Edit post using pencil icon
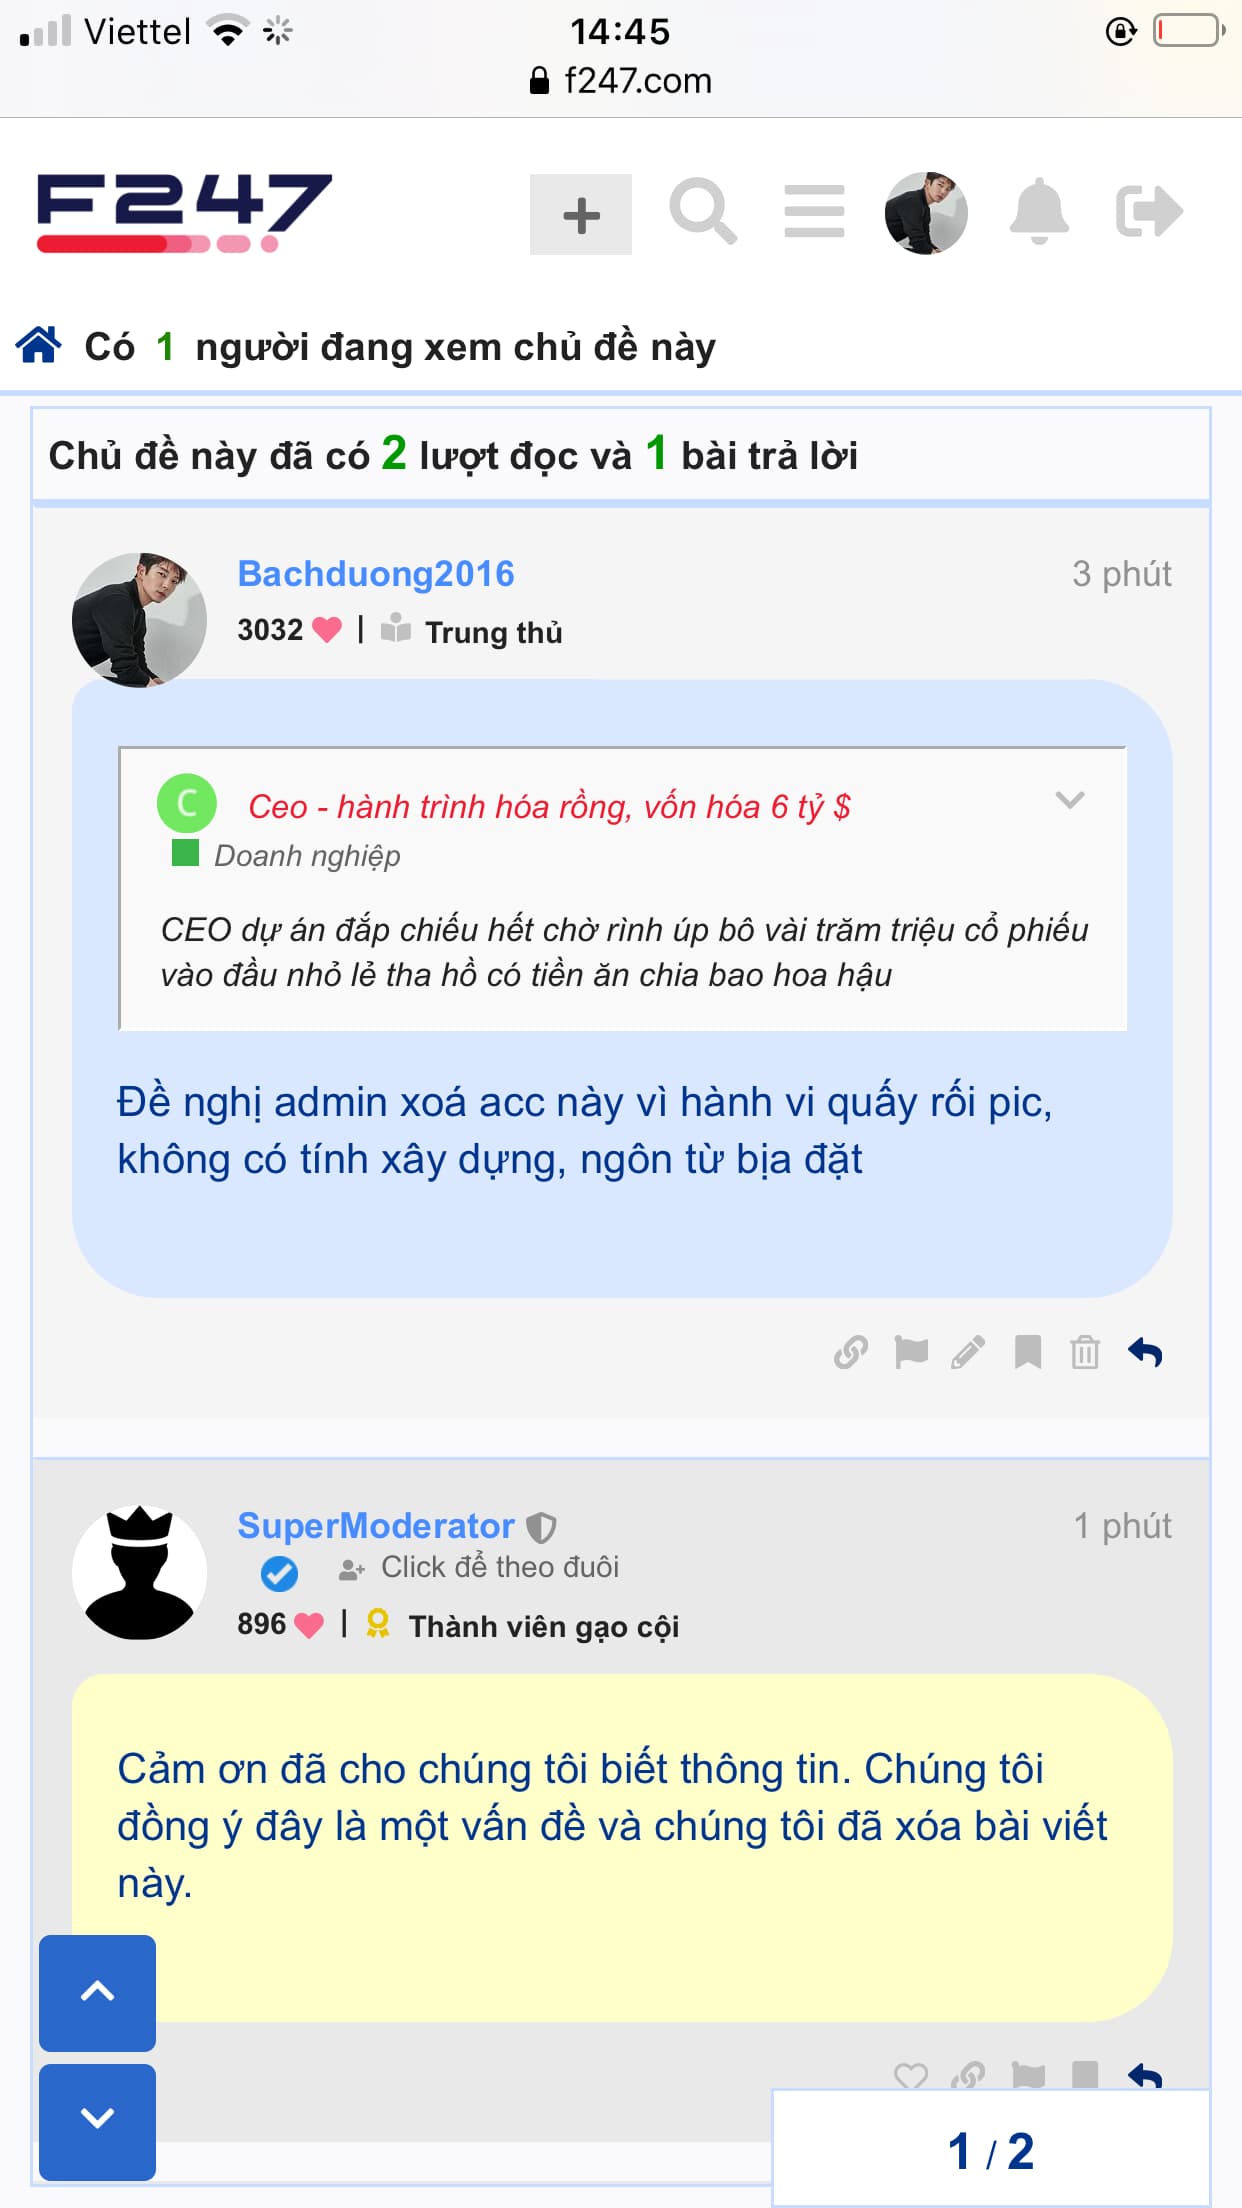This screenshot has height=2208, width=1242. point(968,1352)
